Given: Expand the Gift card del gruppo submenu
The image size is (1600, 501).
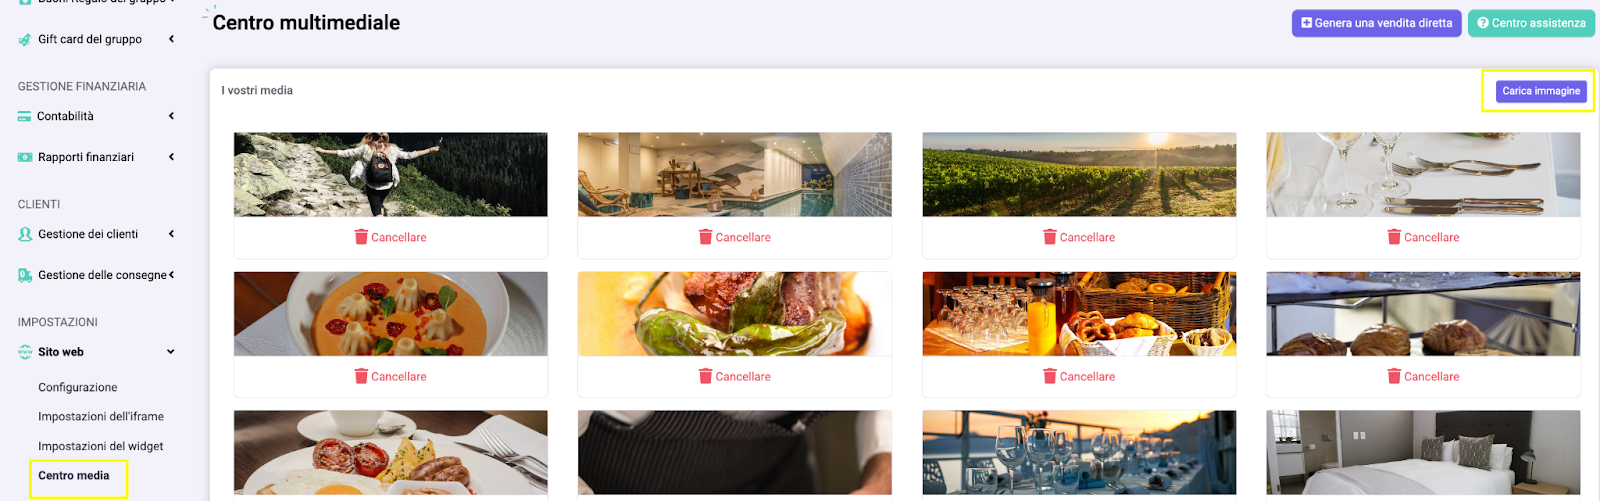Looking at the screenshot, I should (171, 39).
